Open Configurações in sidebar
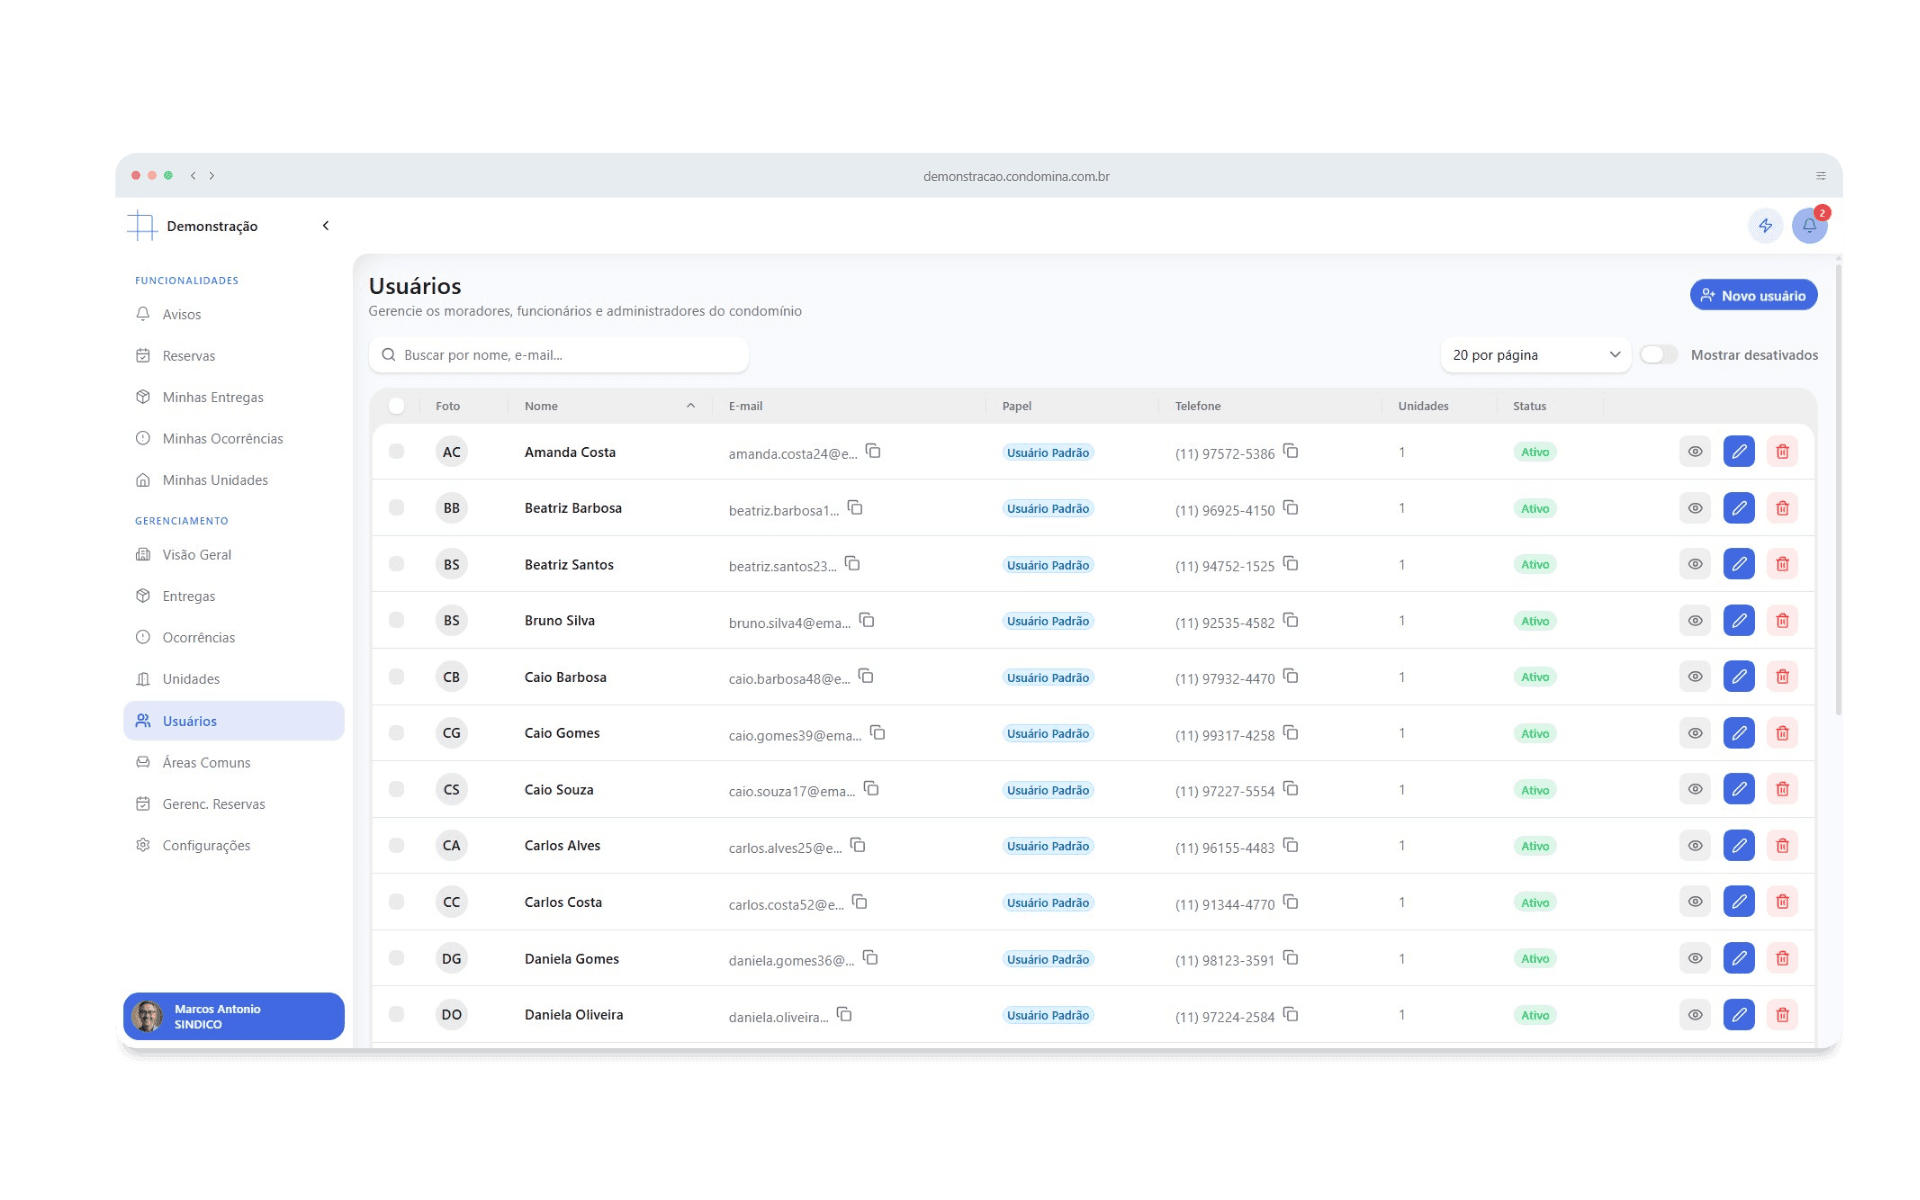 tap(233, 845)
